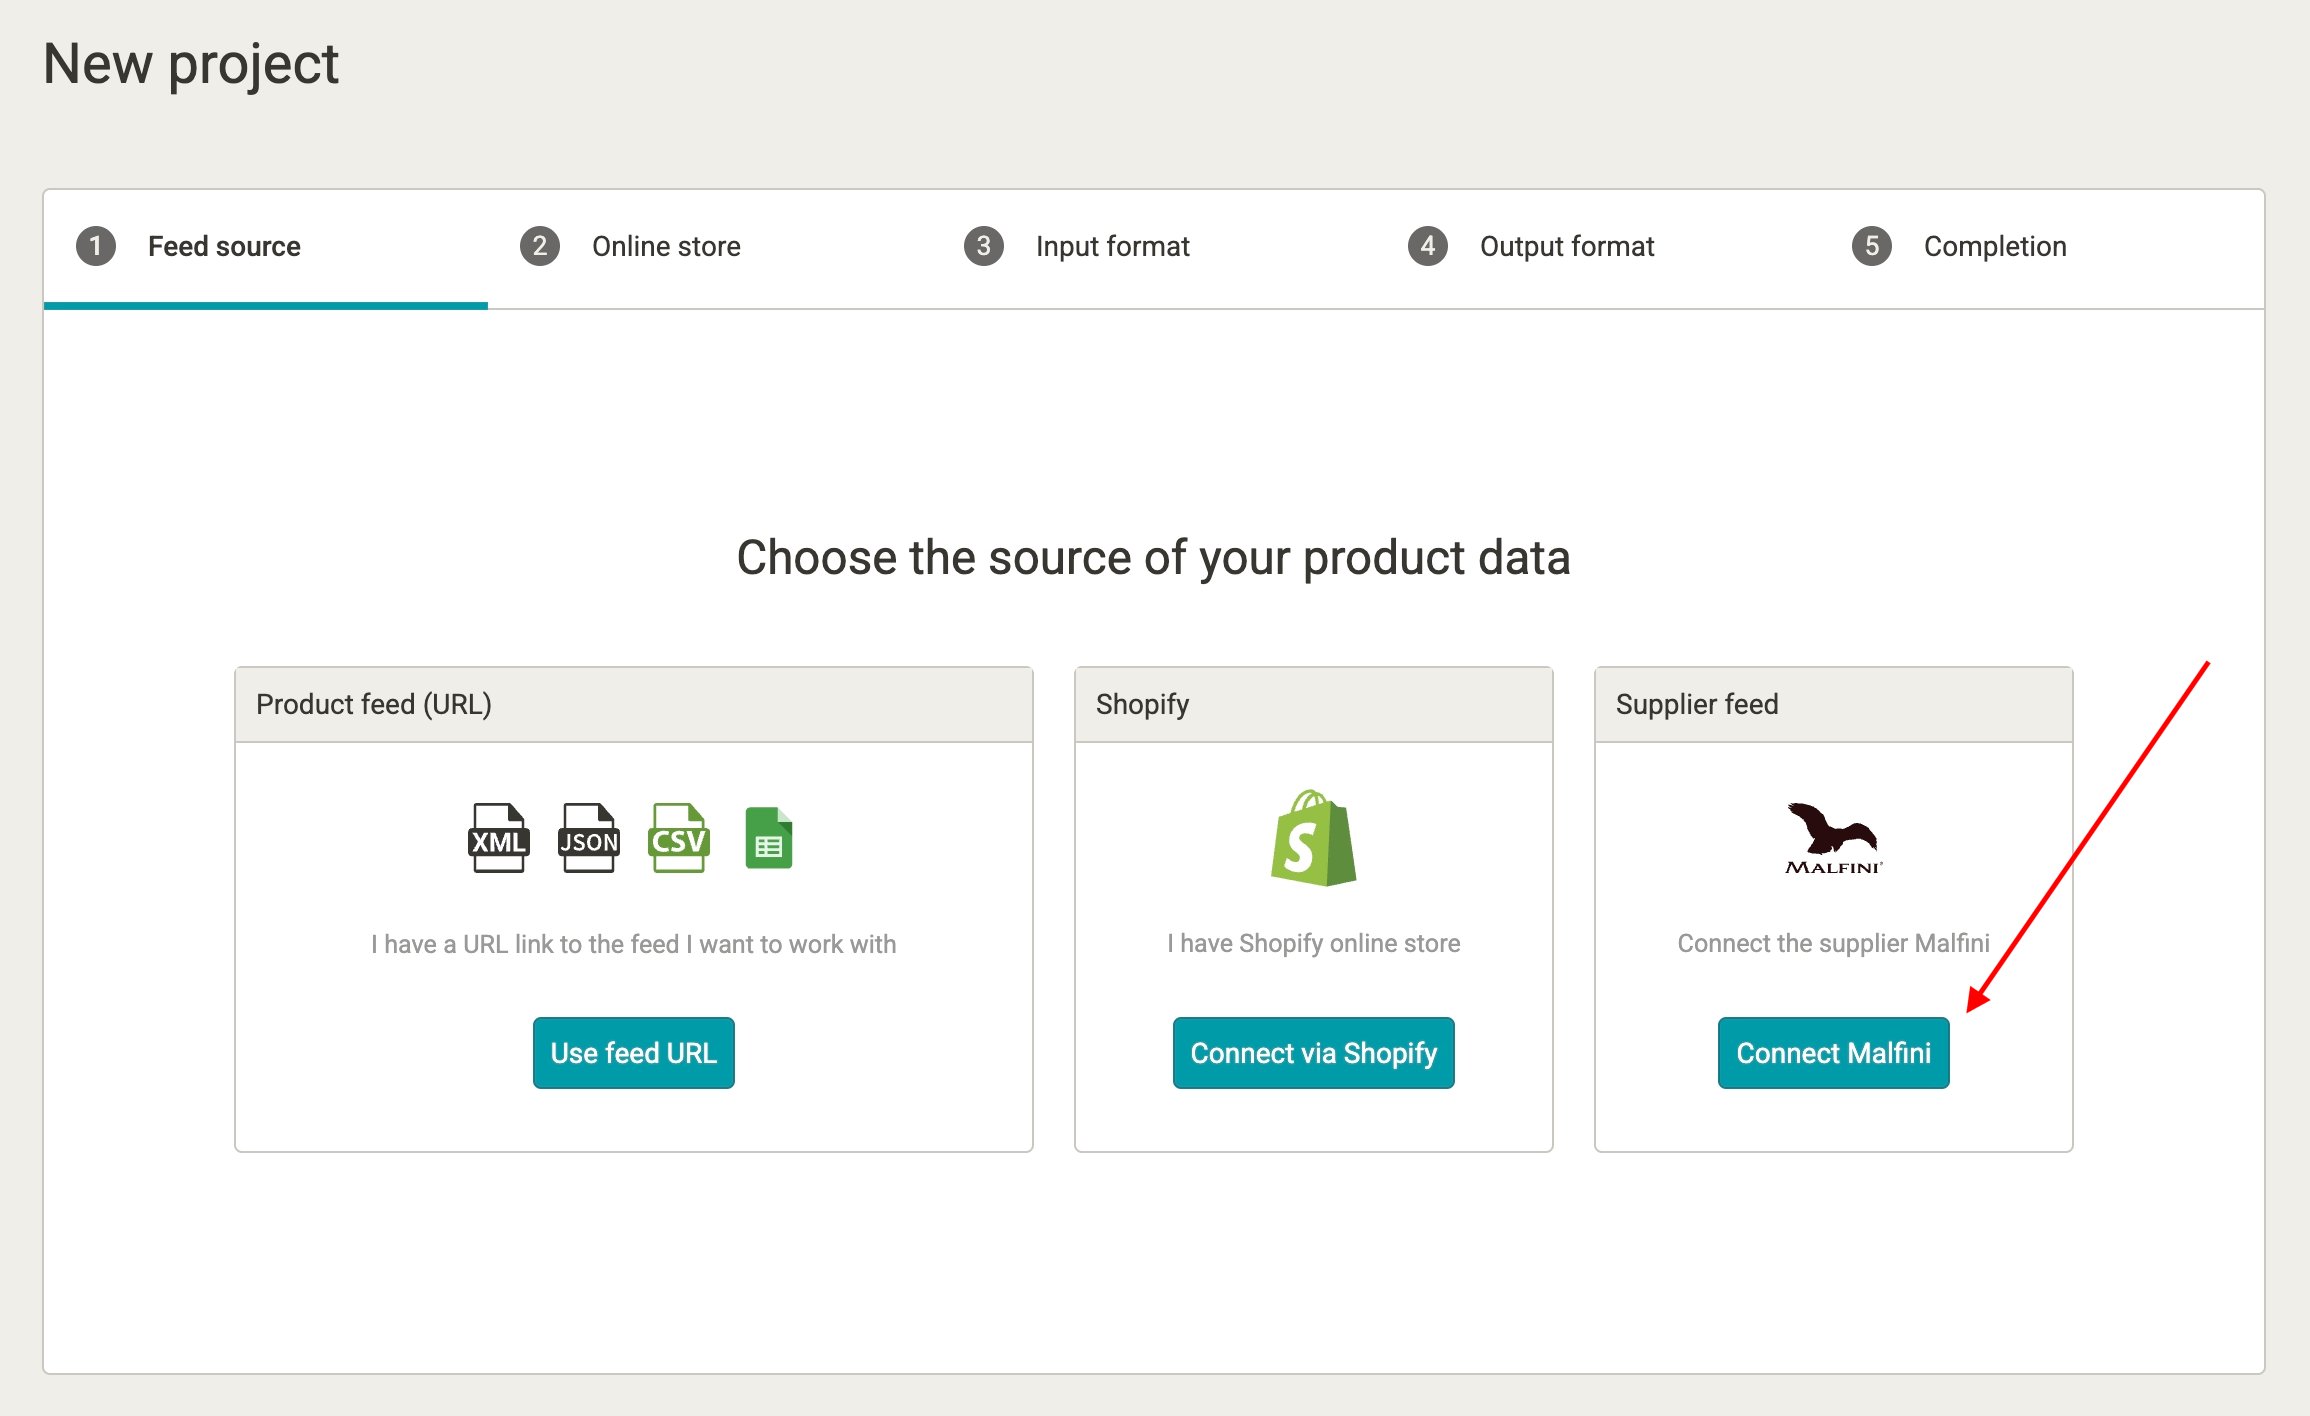Click the Product feed (URL) card header
This screenshot has height=1416, width=2310.
coord(634,705)
